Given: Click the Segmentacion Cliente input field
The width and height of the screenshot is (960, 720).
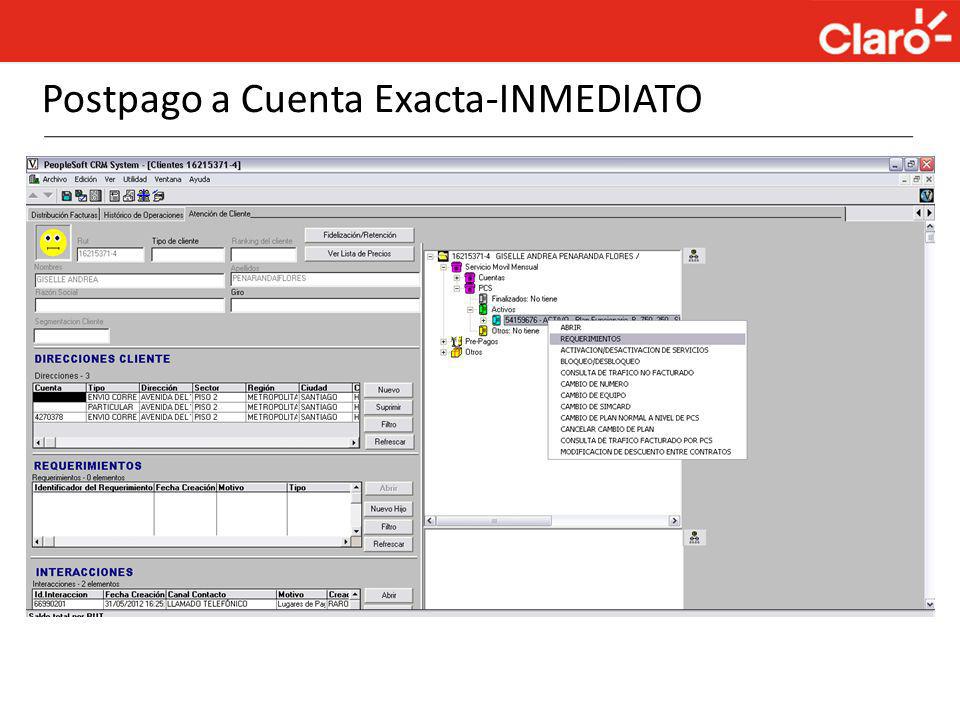Looking at the screenshot, I should pos(72,336).
